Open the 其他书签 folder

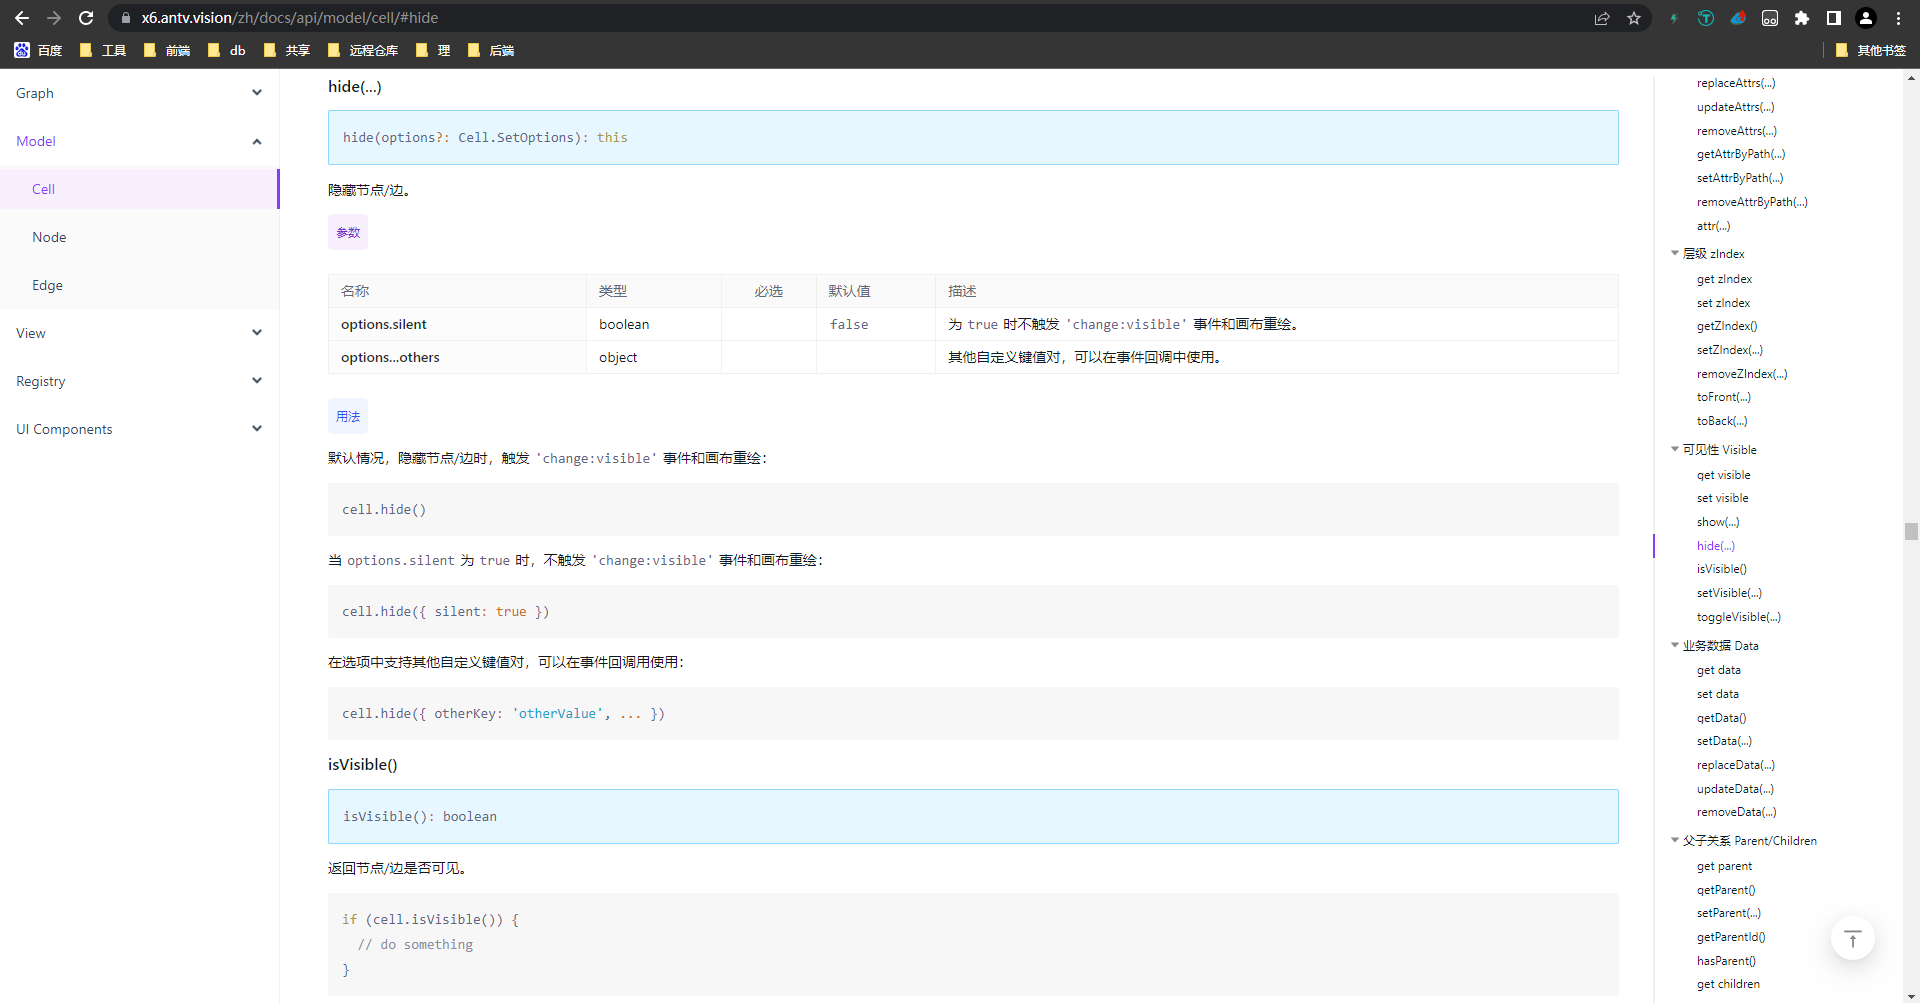click(1871, 50)
